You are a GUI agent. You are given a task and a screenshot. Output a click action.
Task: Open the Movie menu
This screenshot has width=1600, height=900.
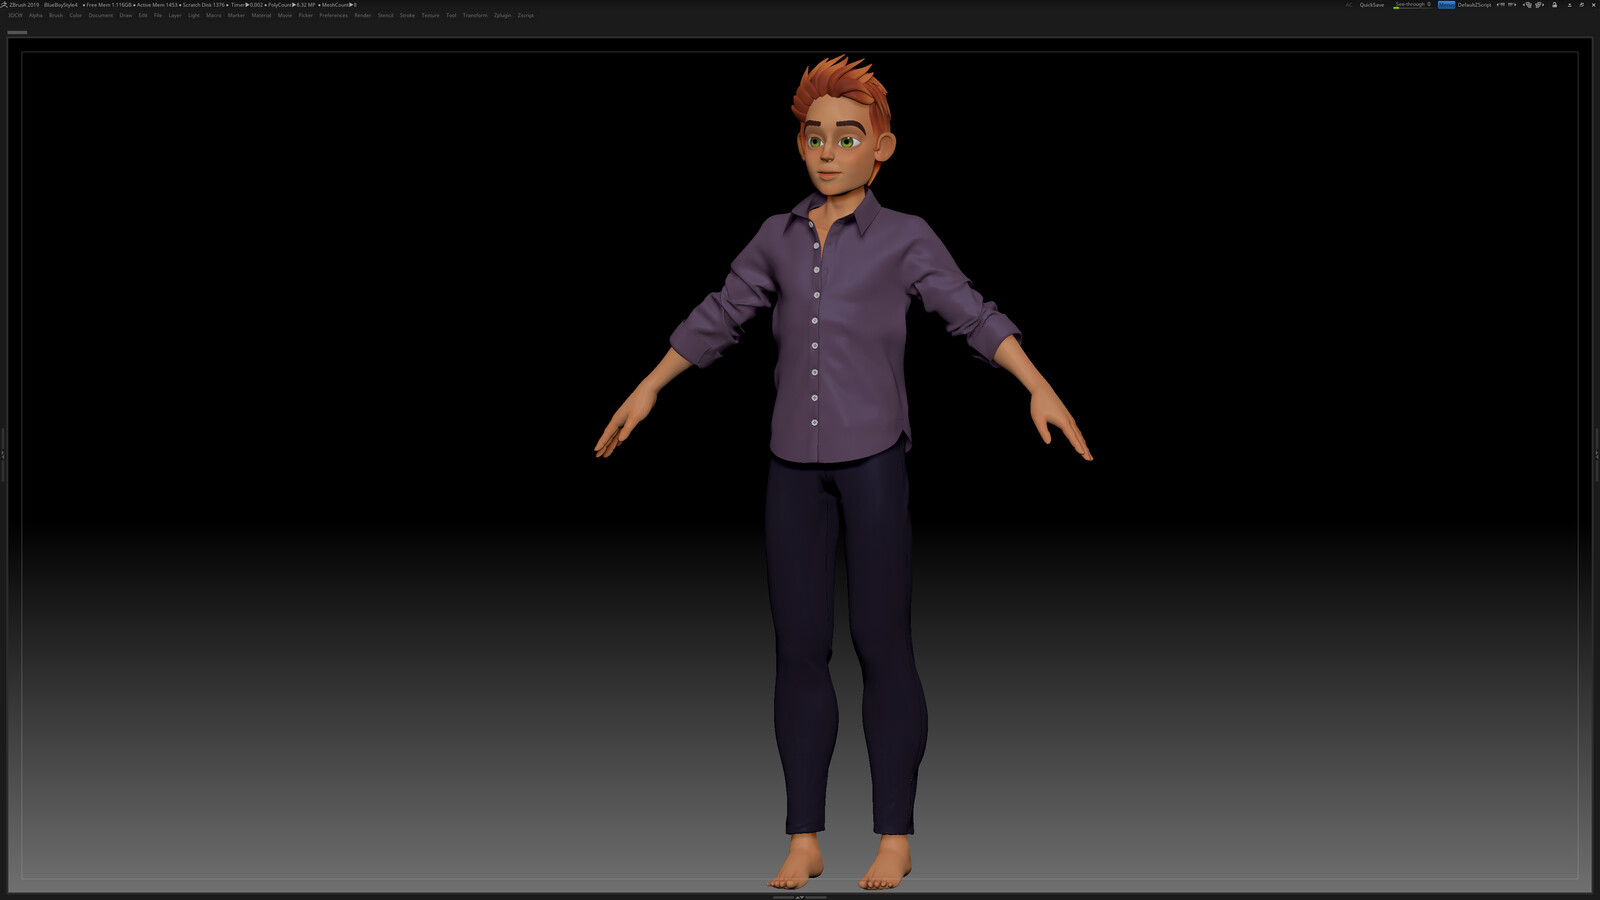tap(285, 15)
